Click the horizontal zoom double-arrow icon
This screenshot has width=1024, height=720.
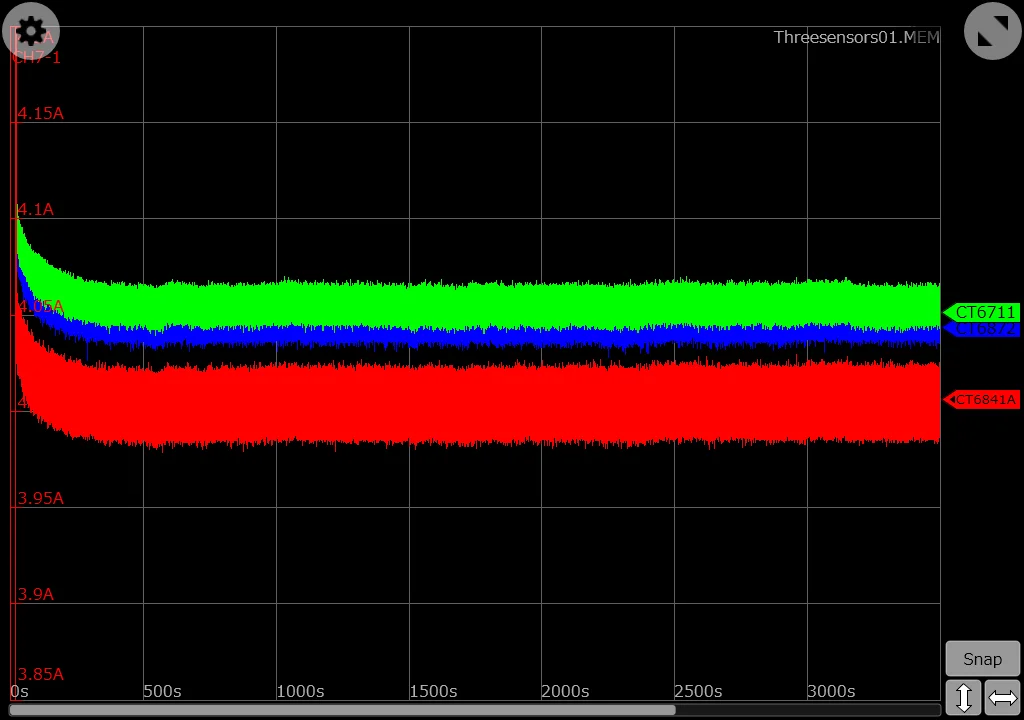(1002, 697)
